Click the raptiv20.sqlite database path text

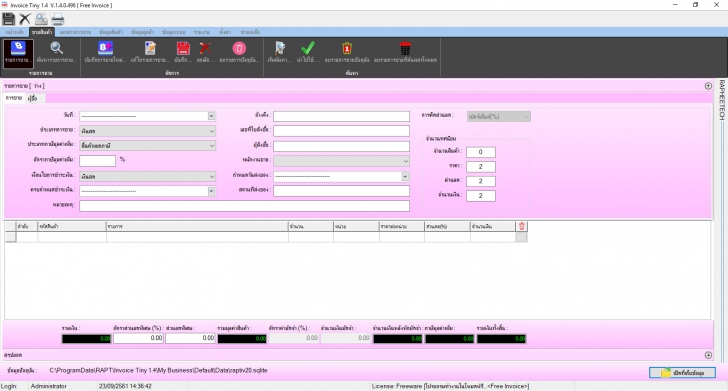tap(158, 371)
